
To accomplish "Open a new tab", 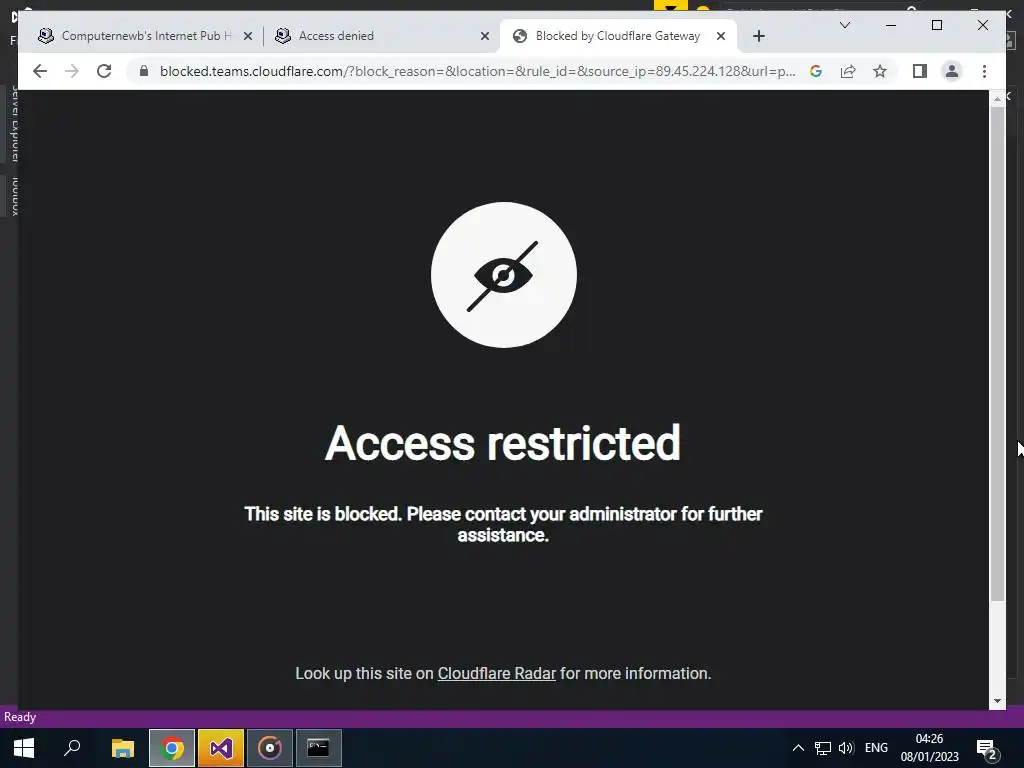I will 758,36.
